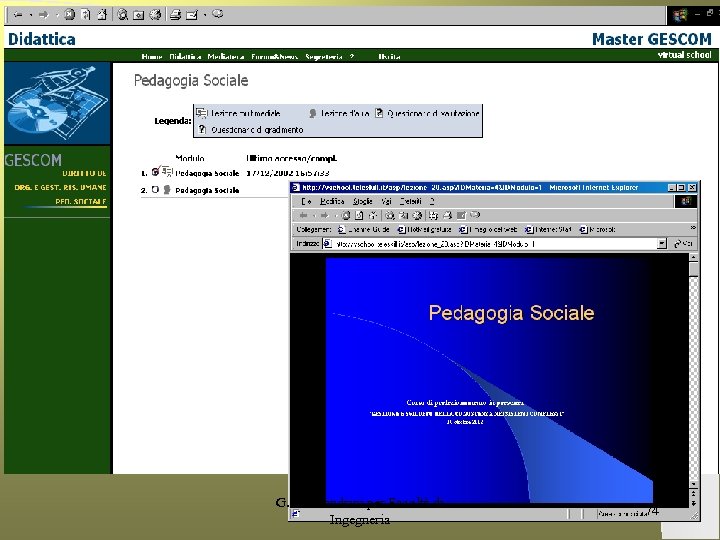The image size is (720, 540).
Task: Select PED. SOCIALE in GESCOM sidebar
Action: click(81, 202)
